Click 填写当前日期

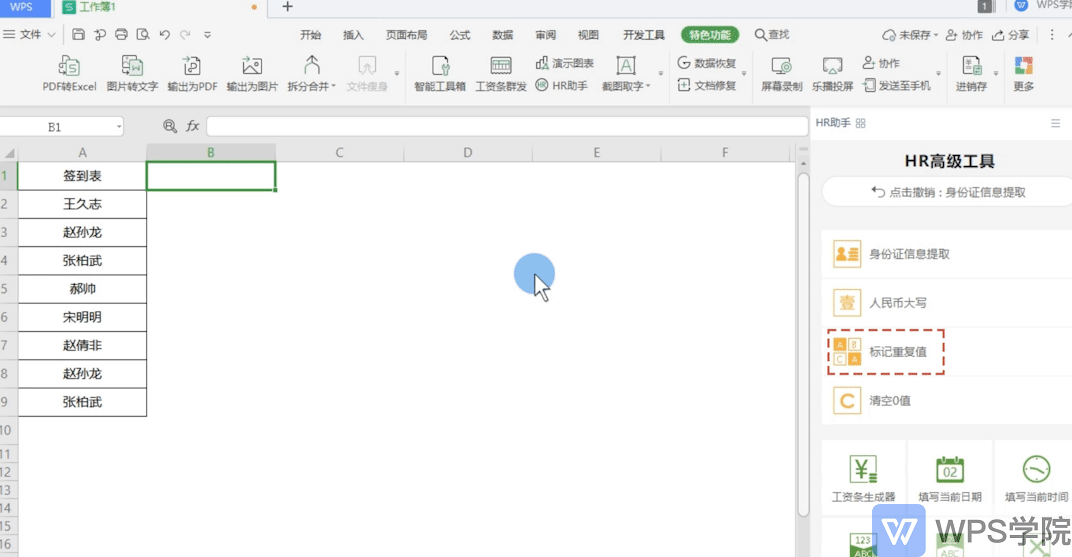(x=950, y=478)
